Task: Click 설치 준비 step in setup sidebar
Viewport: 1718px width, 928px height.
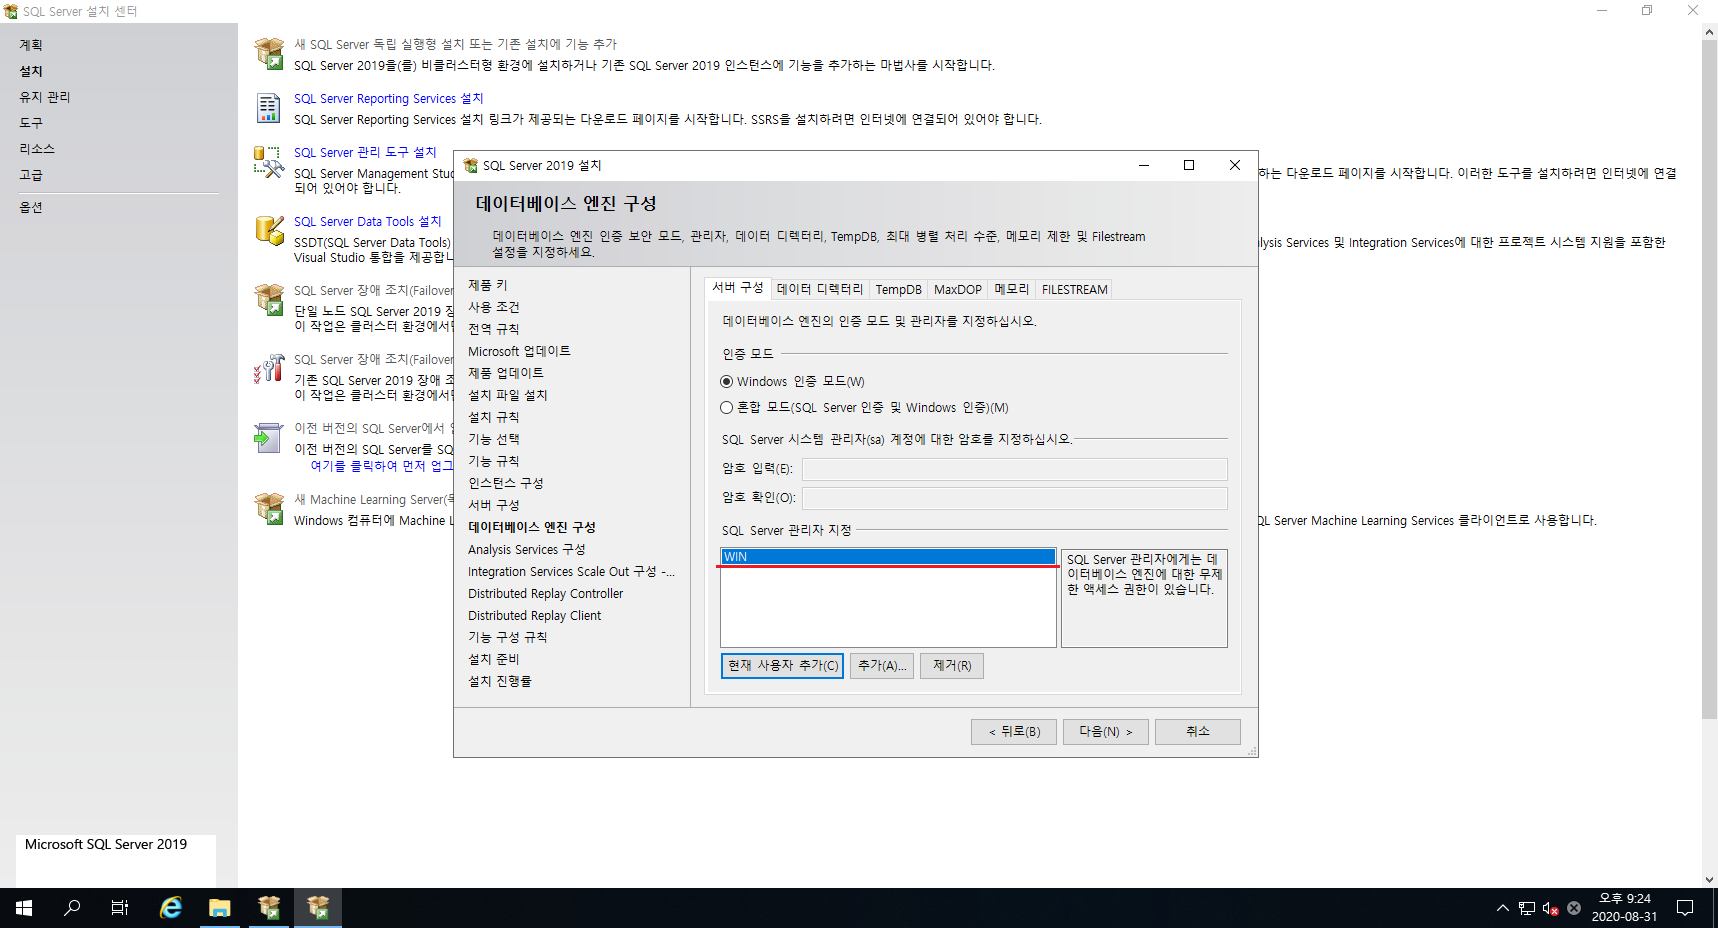Action: click(494, 659)
